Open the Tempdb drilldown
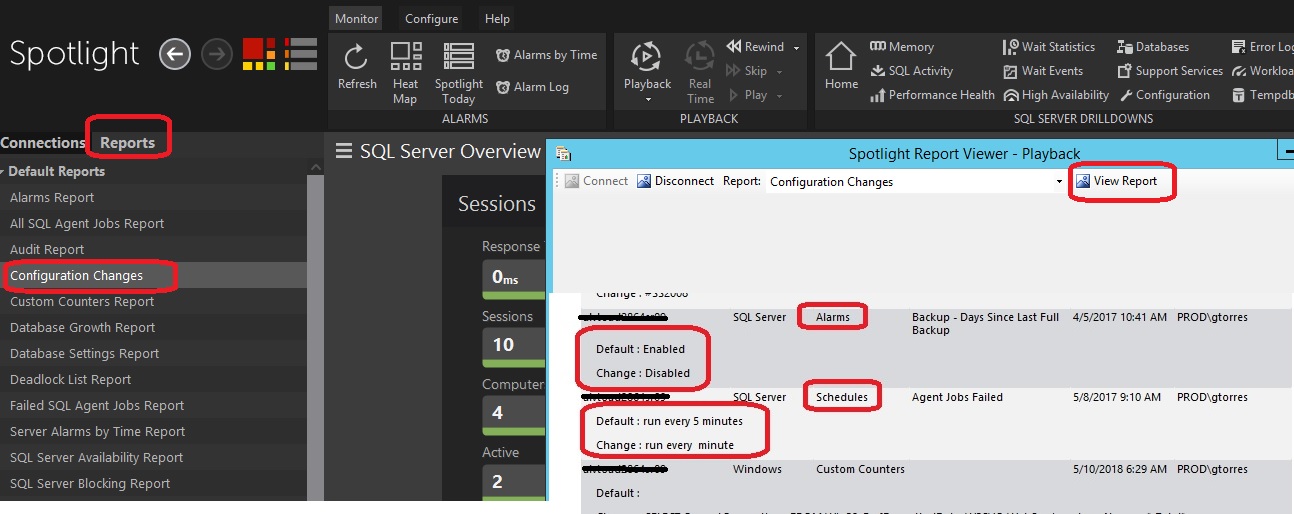This screenshot has width=1294, height=514. point(1263,95)
